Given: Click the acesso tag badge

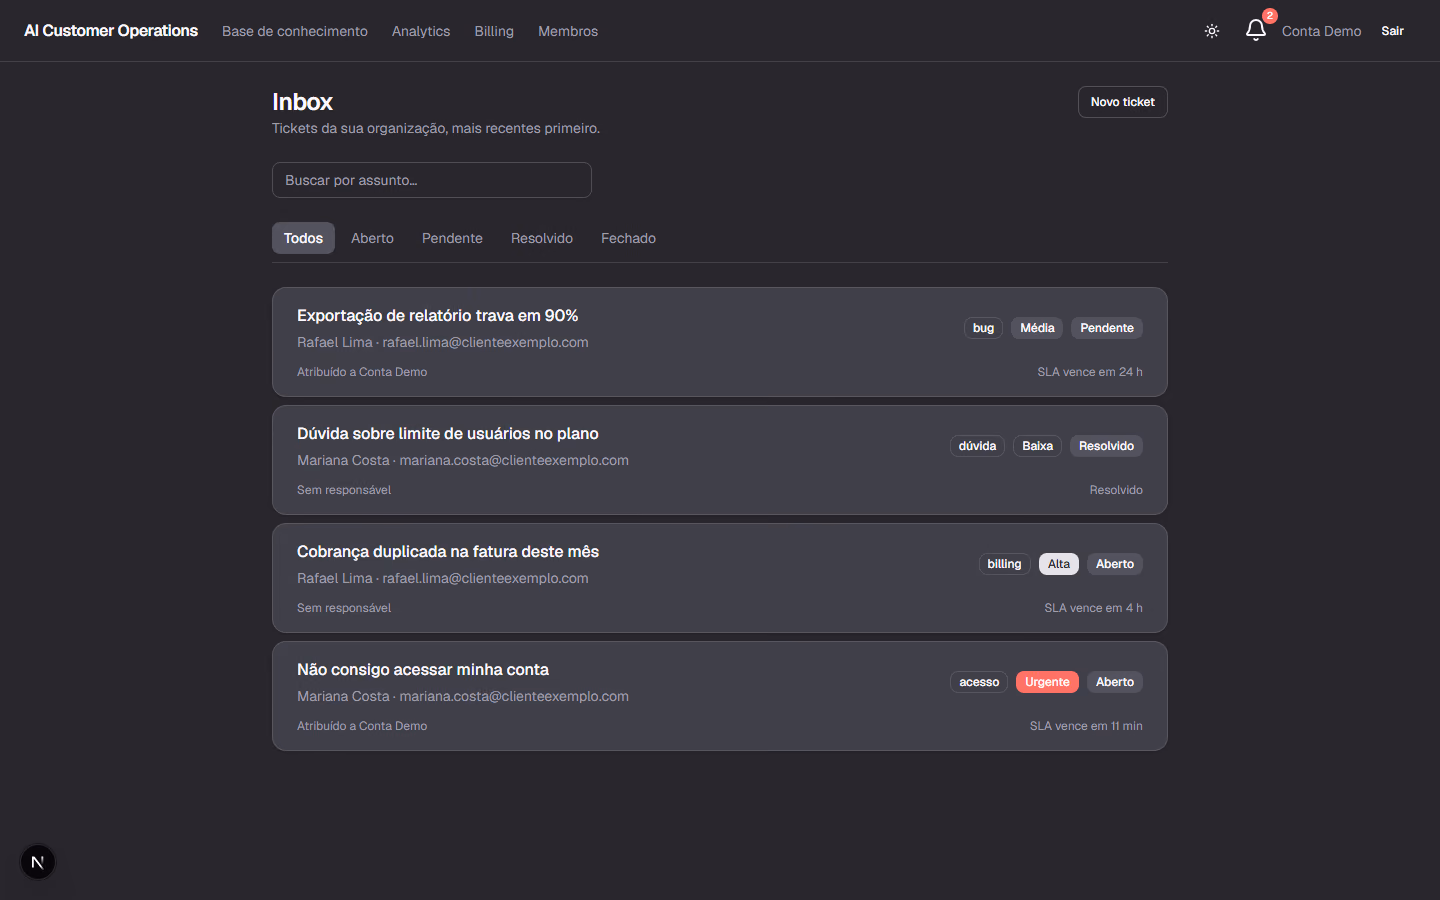Looking at the screenshot, I should click(979, 682).
